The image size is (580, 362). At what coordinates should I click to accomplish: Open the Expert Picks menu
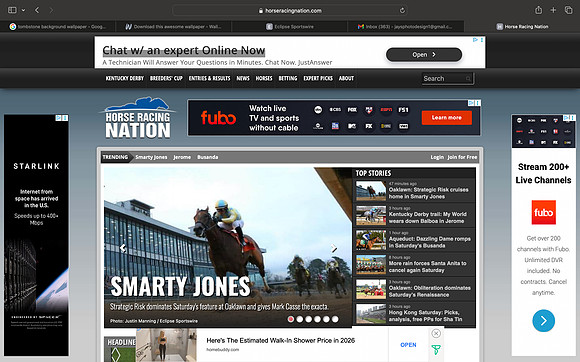tap(318, 78)
